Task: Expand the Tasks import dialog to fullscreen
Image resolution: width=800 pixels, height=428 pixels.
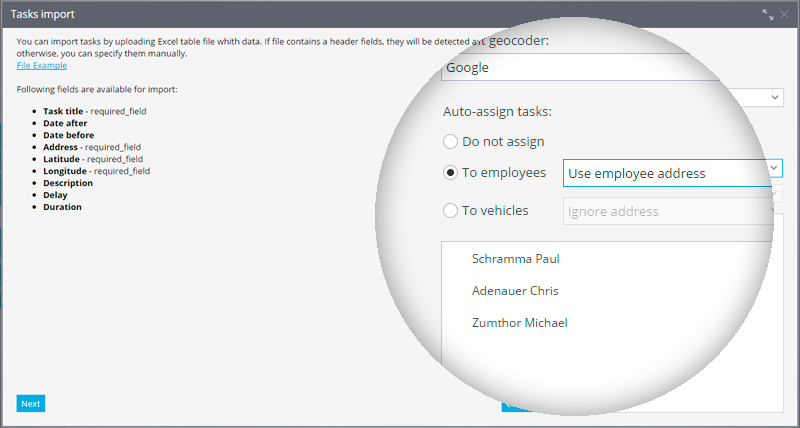Action: pos(768,15)
